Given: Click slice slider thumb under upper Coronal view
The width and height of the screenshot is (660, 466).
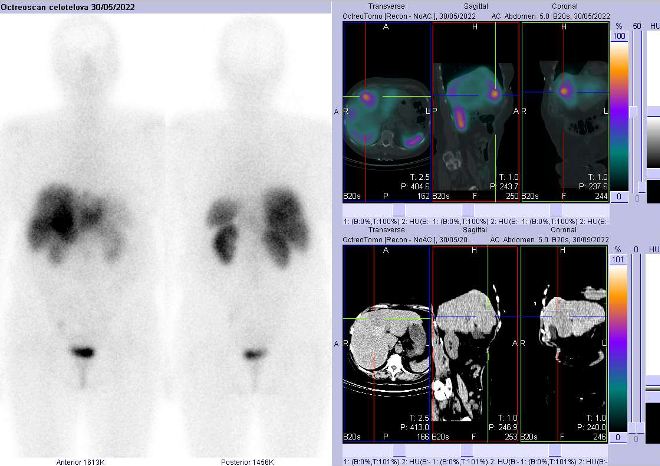Looking at the screenshot, I should pyautogui.click(x=556, y=210).
